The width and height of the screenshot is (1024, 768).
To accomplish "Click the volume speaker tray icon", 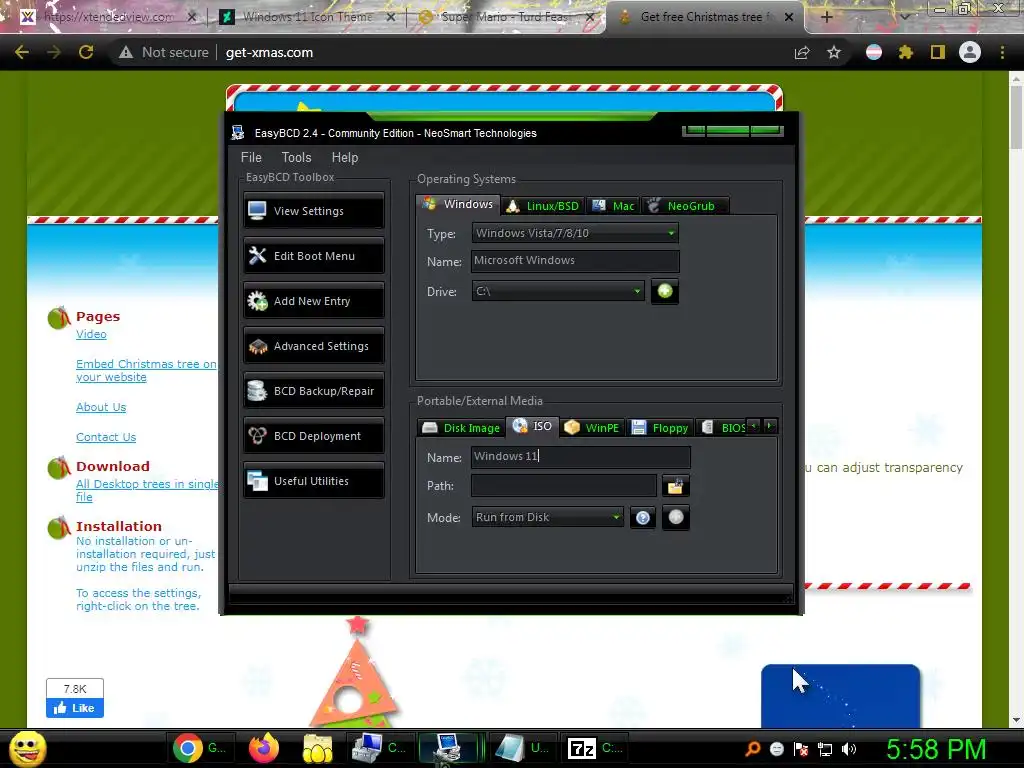I will 849,749.
